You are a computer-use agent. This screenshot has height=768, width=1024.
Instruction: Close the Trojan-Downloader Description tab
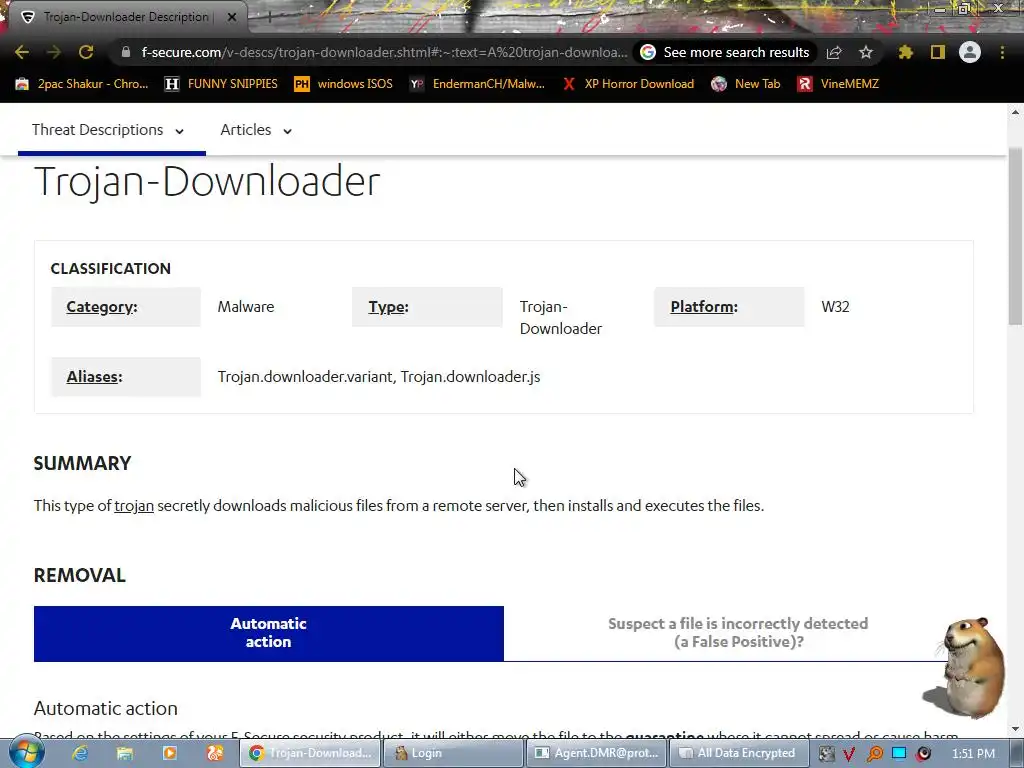(x=232, y=17)
